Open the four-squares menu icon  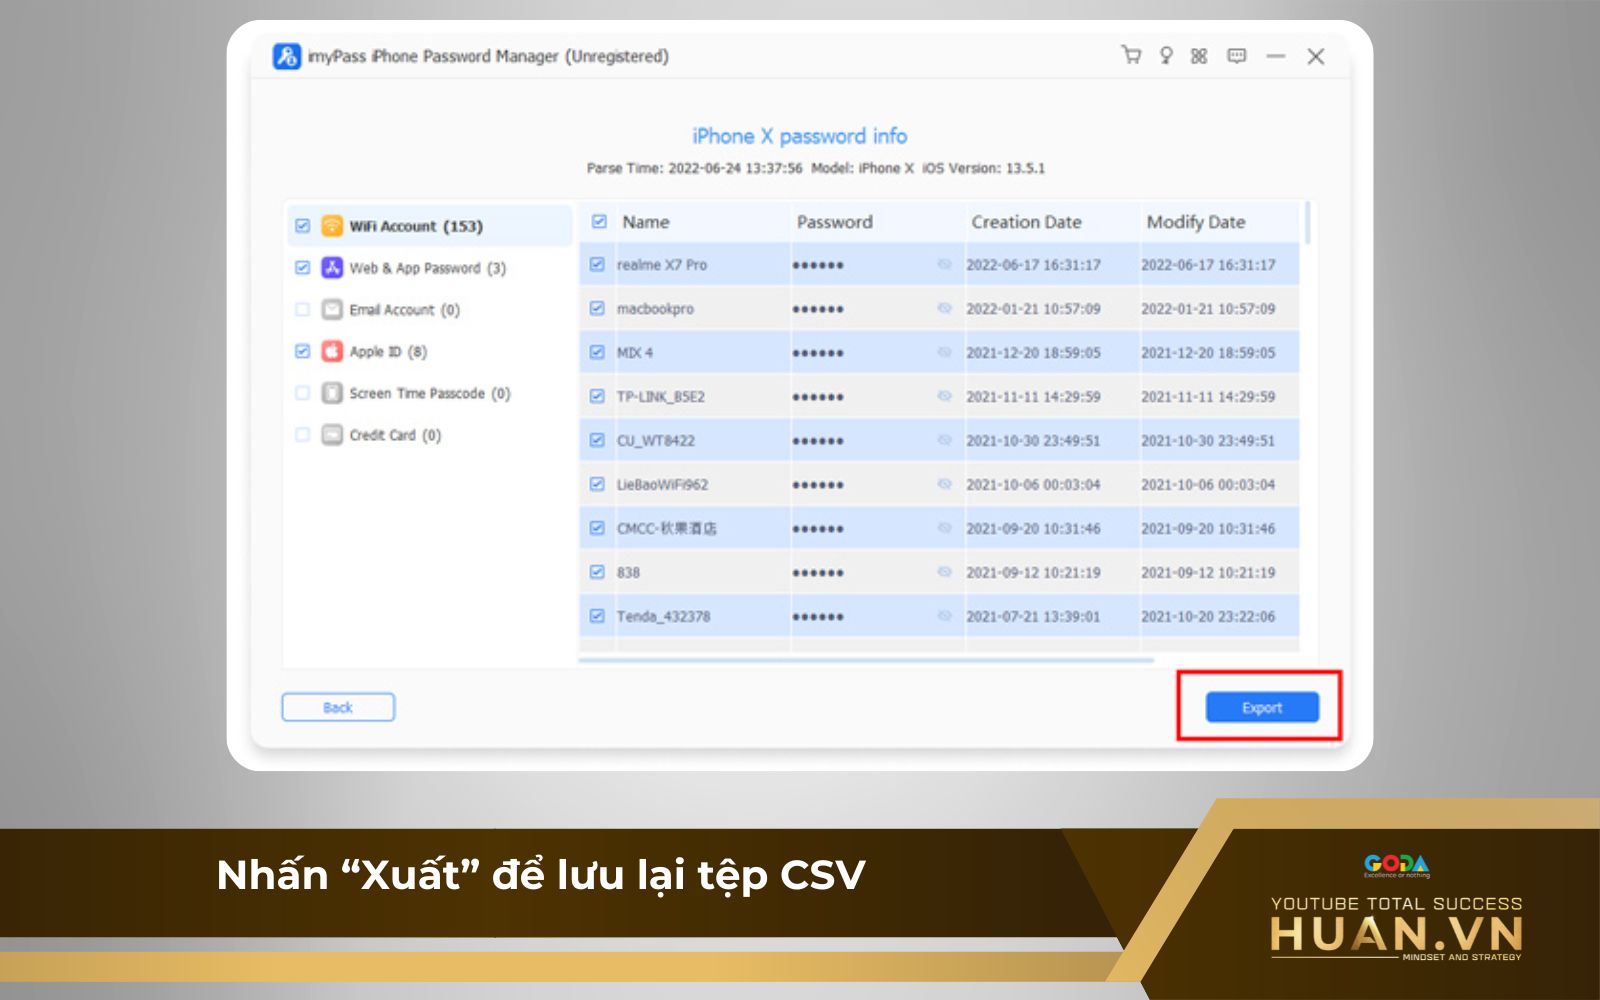(1199, 56)
